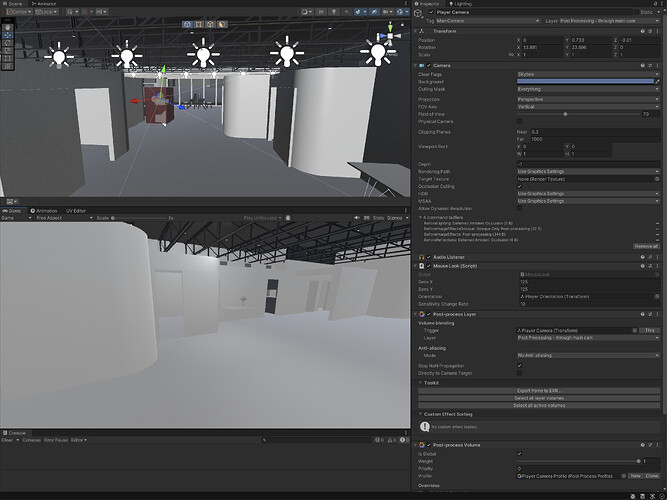This screenshot has height=500, width=667.
Task: Pick Background color with eyedropper
Action: coord(657,81)
